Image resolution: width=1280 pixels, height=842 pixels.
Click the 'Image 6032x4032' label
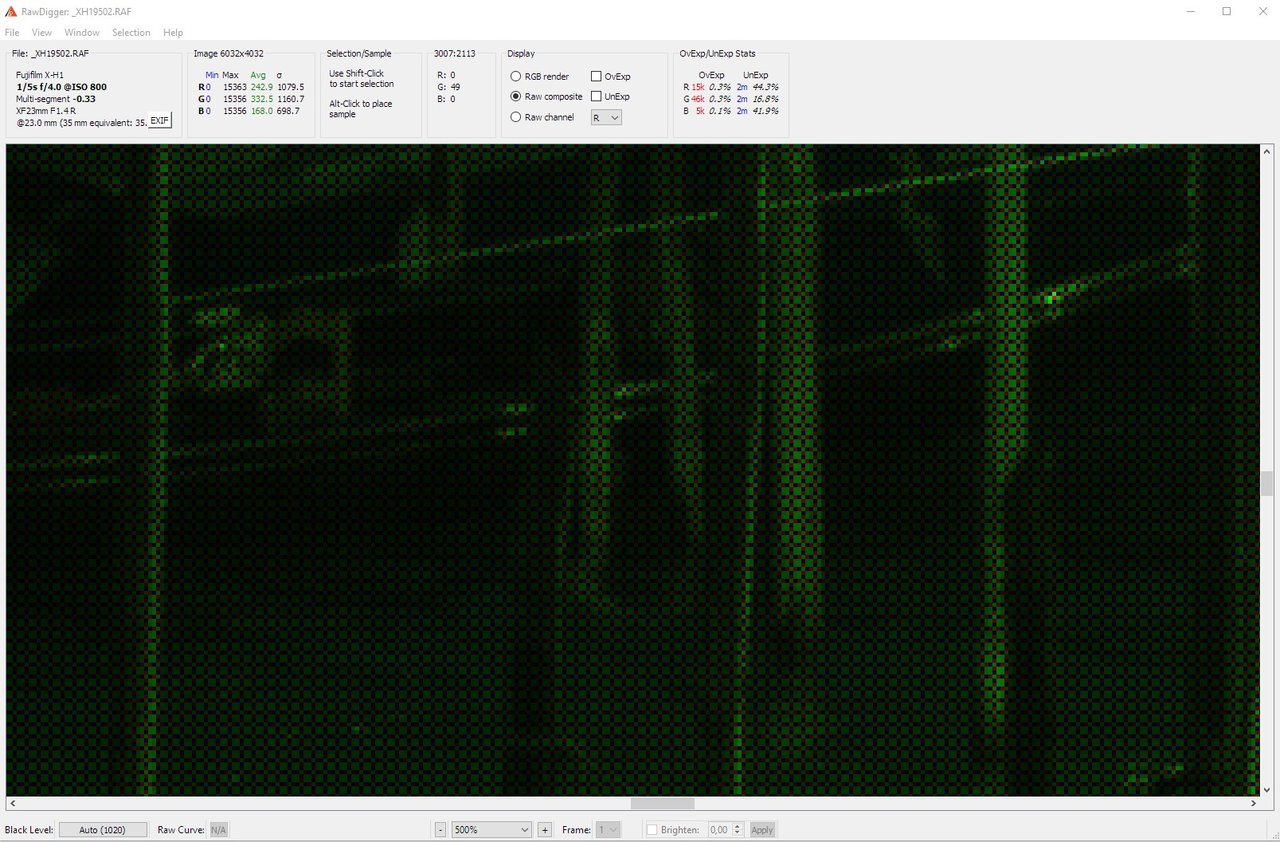click(x=228, y=53)
